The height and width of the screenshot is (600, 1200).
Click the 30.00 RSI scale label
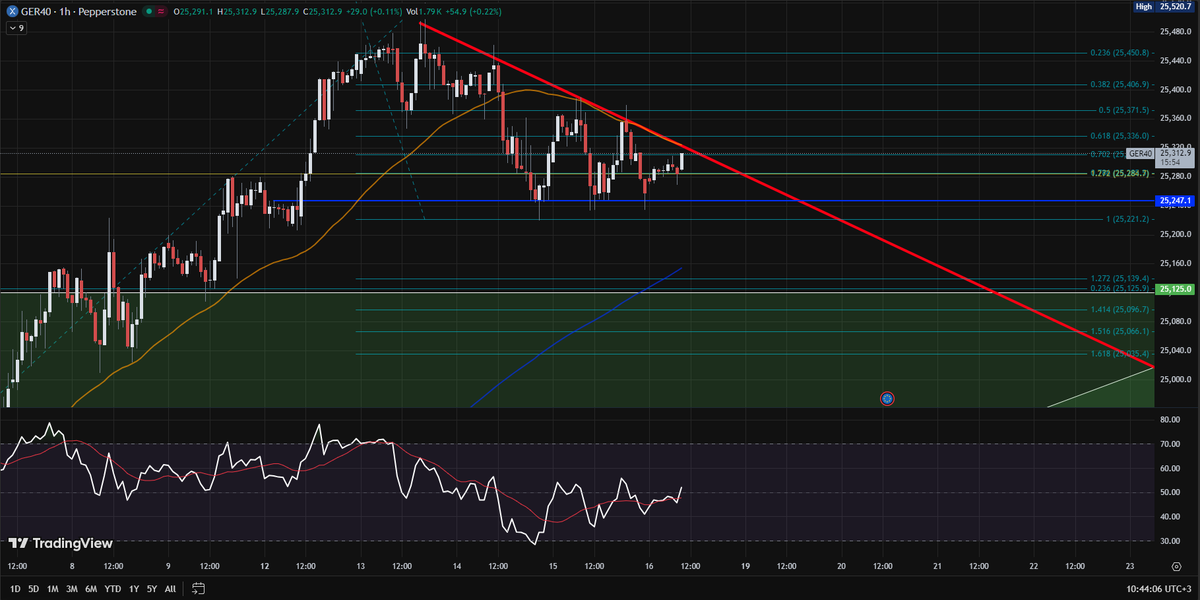coord(1172,541)
